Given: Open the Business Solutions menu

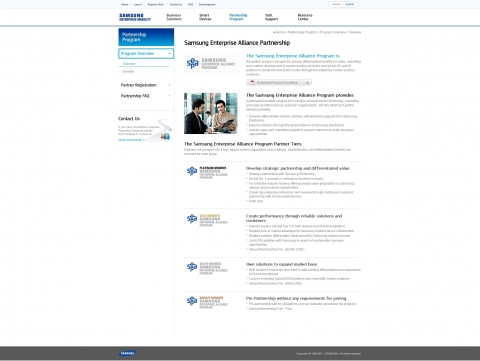Looking at the screenshot, I should [174, 17].
